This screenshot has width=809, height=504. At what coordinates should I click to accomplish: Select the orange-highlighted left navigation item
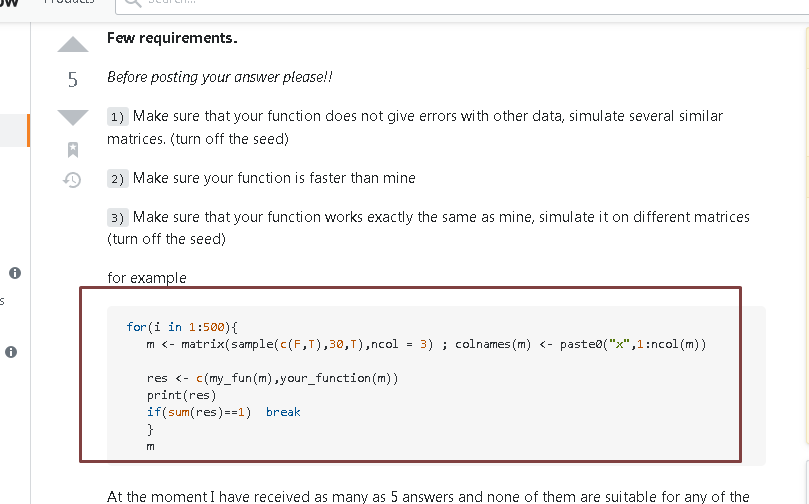pos(15,131)
